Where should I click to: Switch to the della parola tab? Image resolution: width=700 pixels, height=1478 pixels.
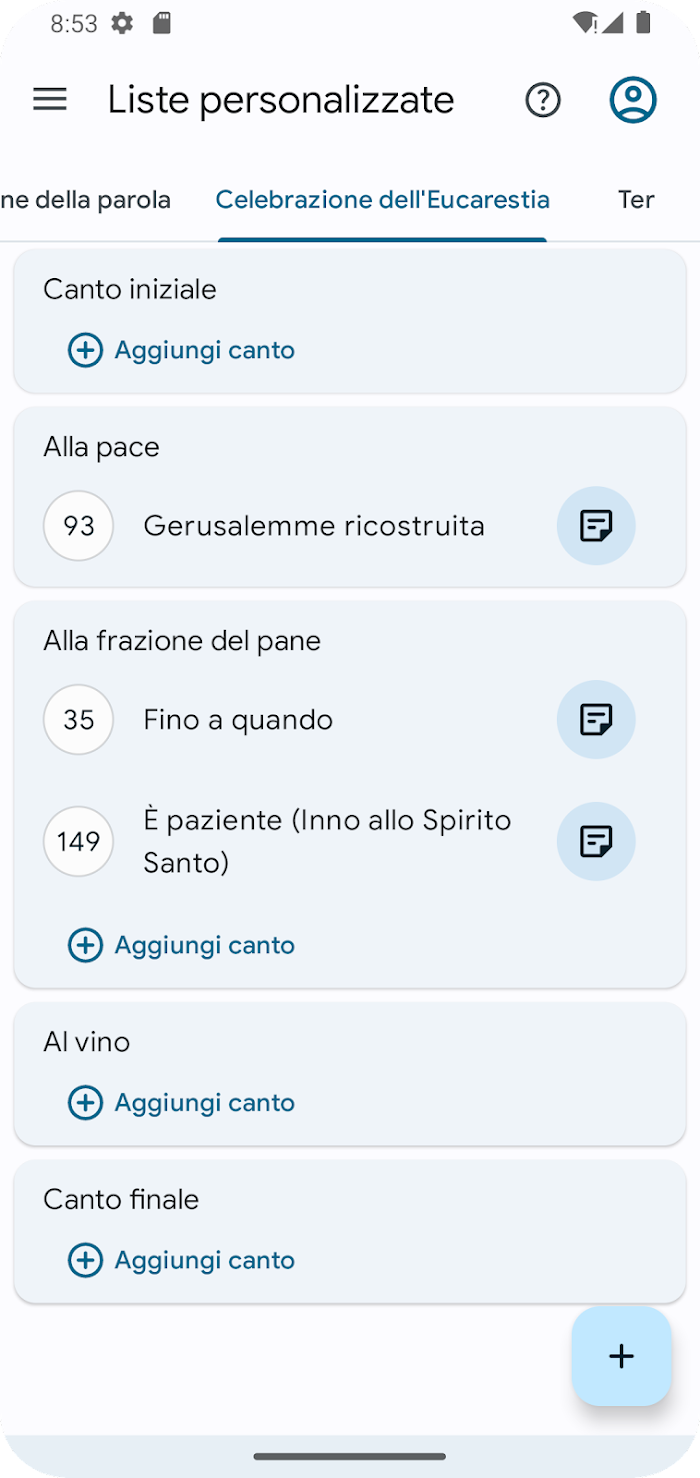(86, 200)
